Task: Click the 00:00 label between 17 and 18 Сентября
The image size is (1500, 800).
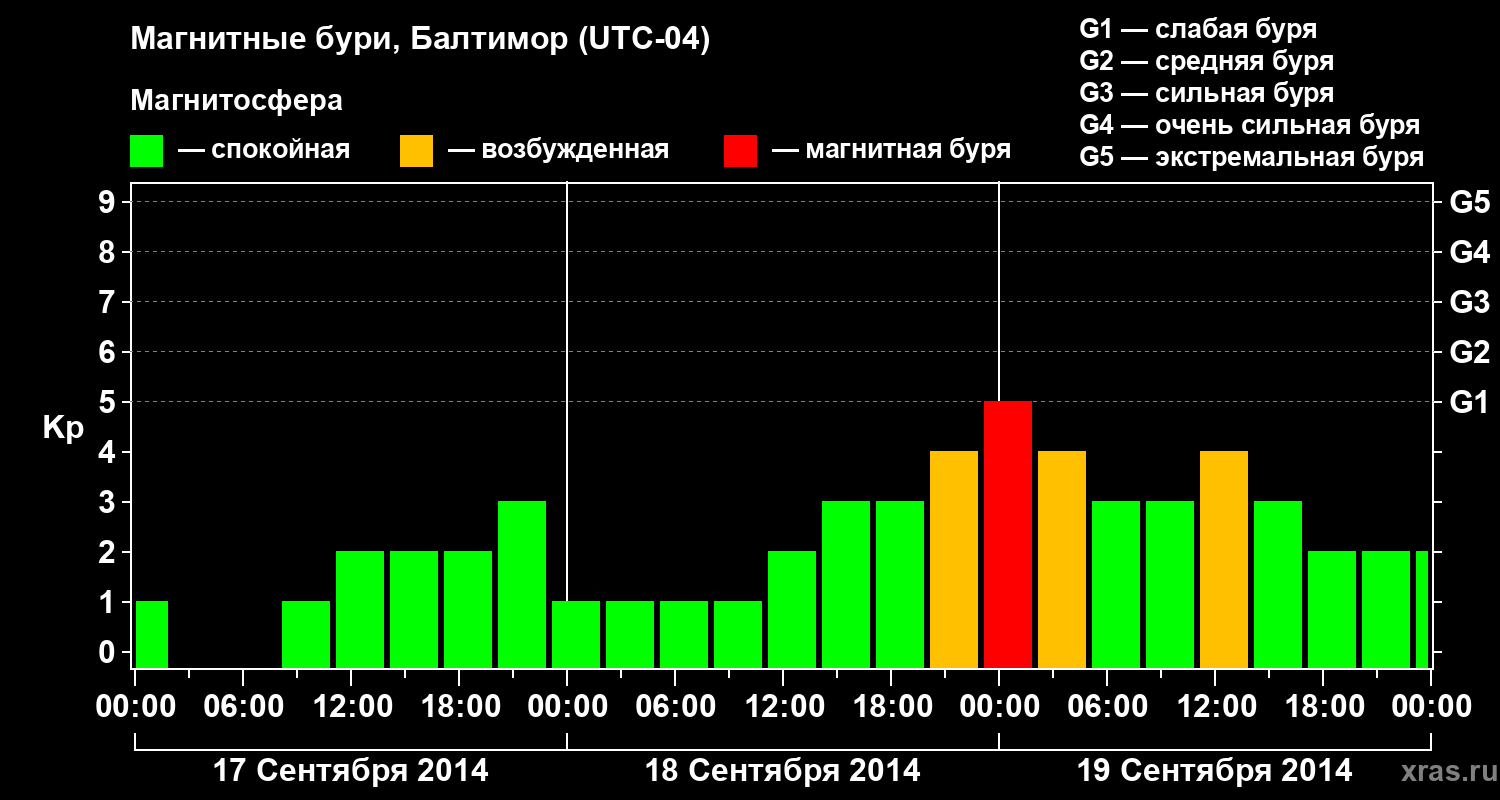Action: coord(567,707)
